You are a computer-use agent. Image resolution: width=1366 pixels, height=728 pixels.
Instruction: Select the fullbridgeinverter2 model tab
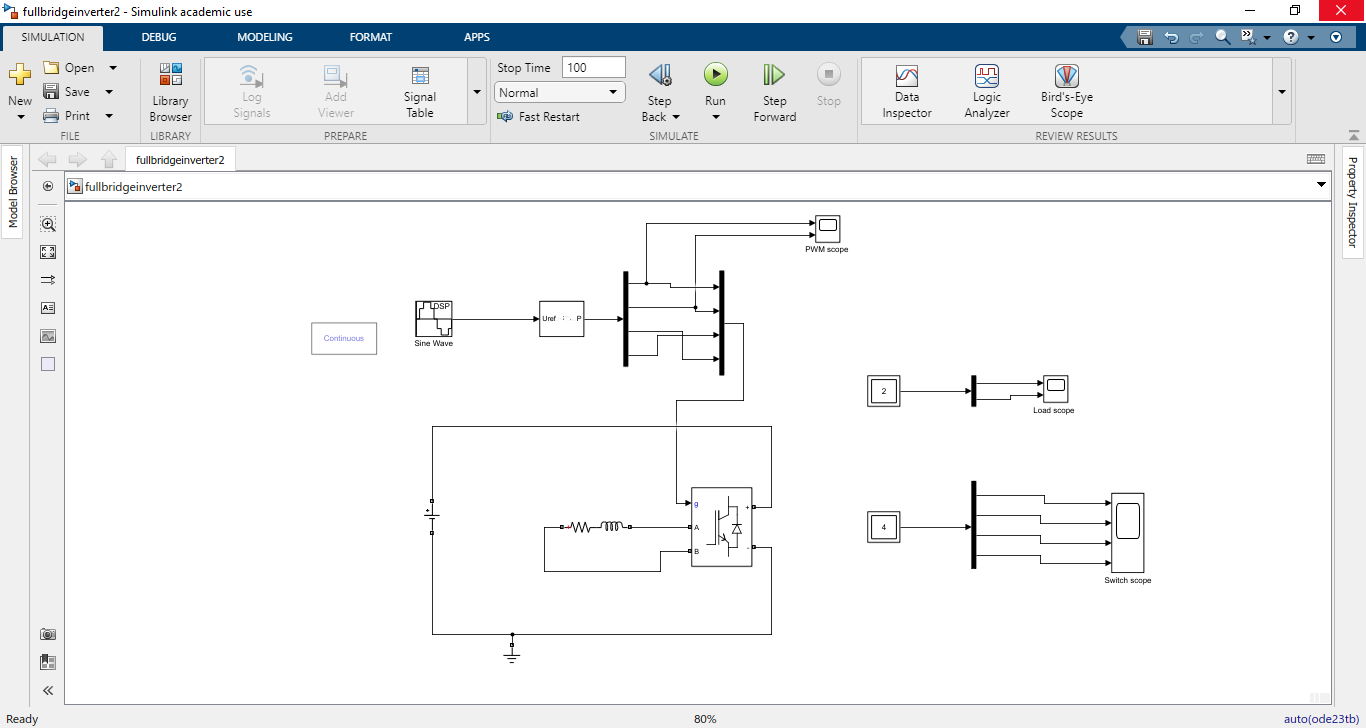pyautogui.click(x=180, y=159)
